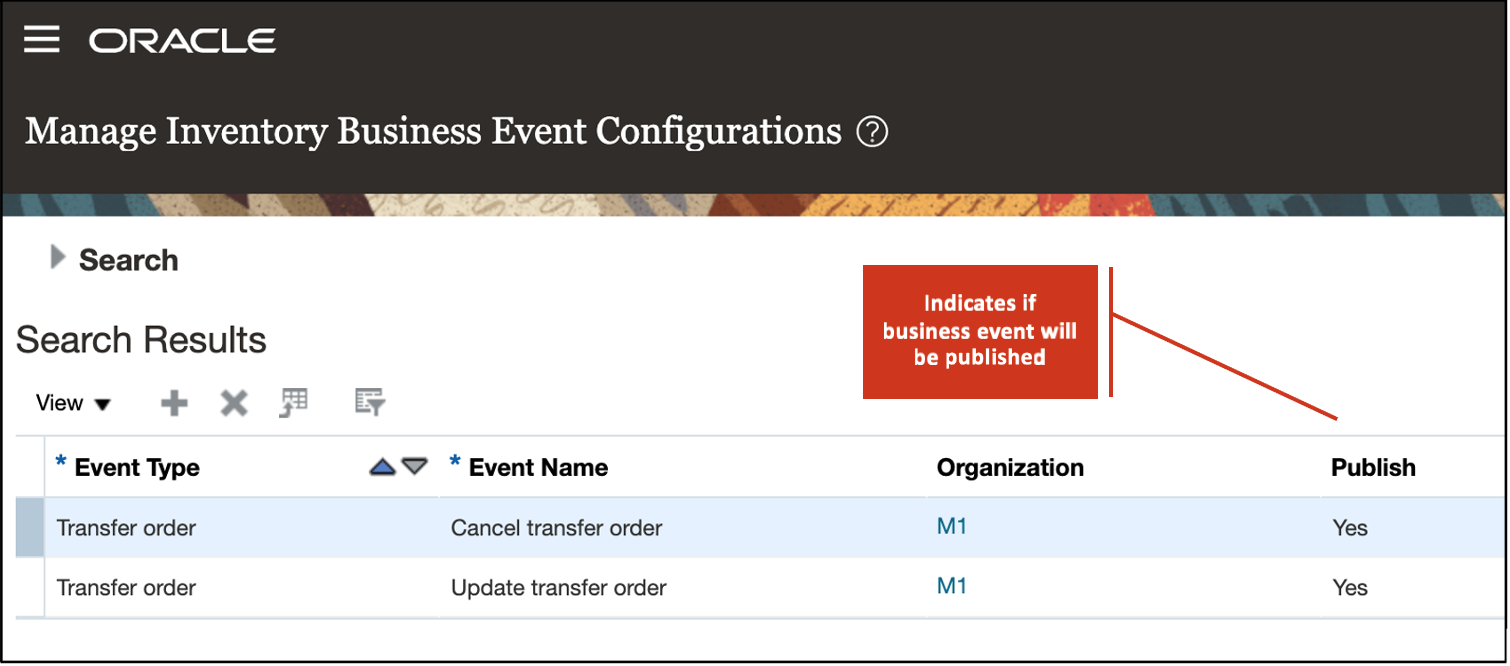Click the Event Type column header
Screen dimensions: 1510x666
137,467
